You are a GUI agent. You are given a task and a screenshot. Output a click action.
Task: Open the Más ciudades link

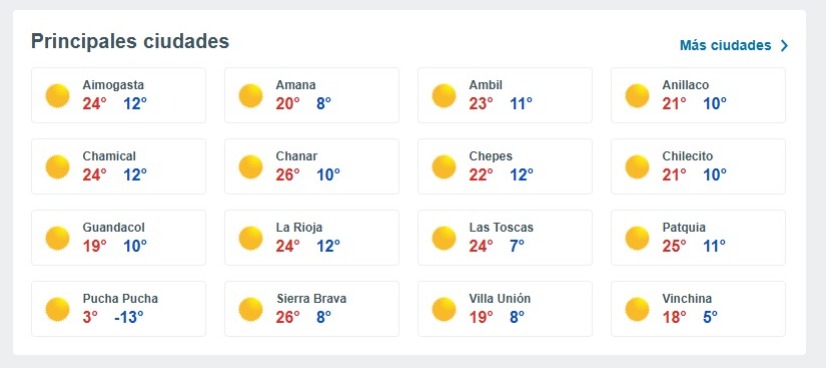click(x=734, y=45)
